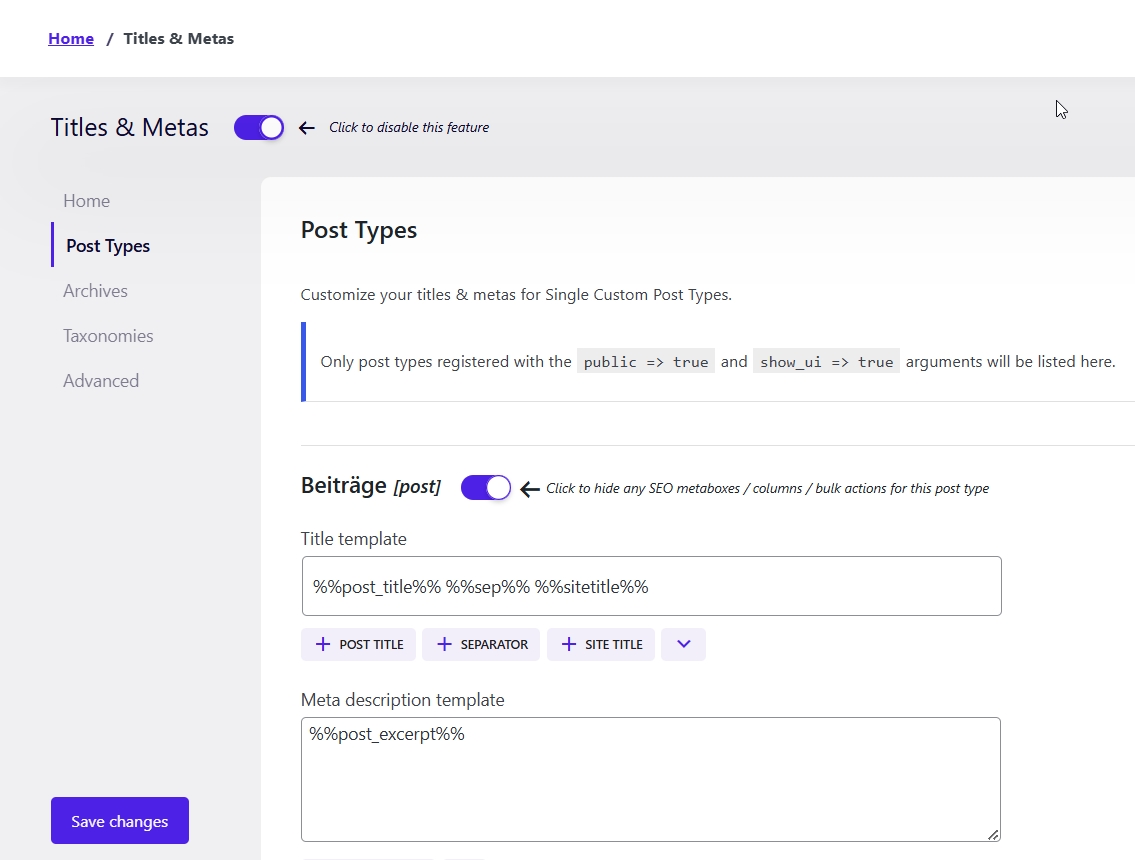Open the Home section in the sidebar
Screen dimensions: 1135x860
pos(86,201)
